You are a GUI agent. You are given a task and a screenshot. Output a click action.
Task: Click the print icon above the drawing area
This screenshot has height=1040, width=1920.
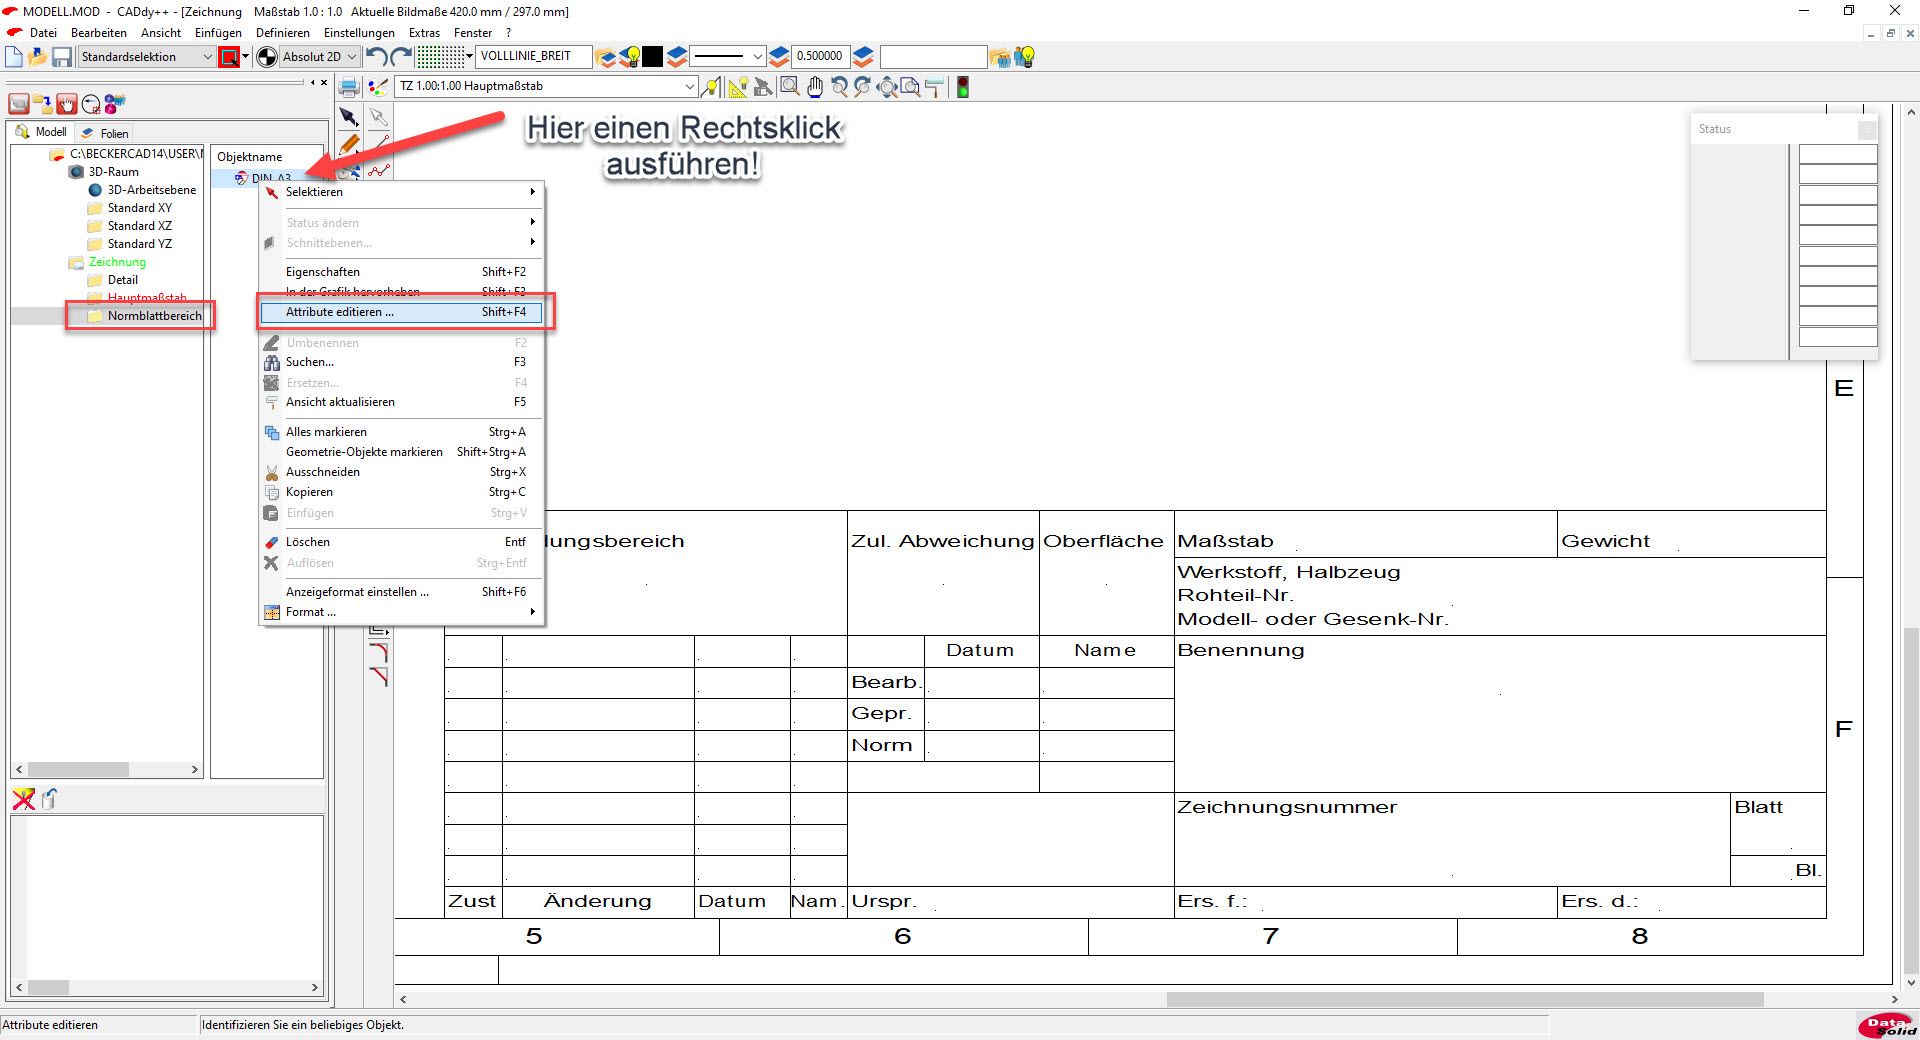point(349,87)
